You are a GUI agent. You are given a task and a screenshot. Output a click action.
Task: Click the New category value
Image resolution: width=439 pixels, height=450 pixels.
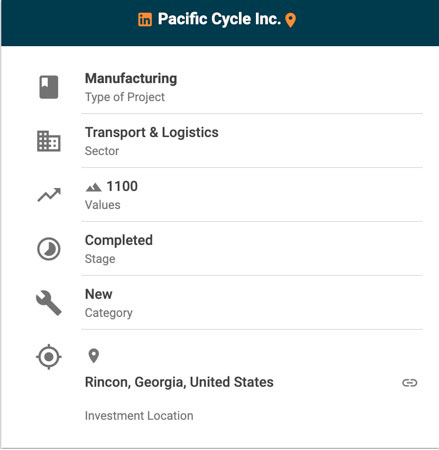tap(99, 294)
